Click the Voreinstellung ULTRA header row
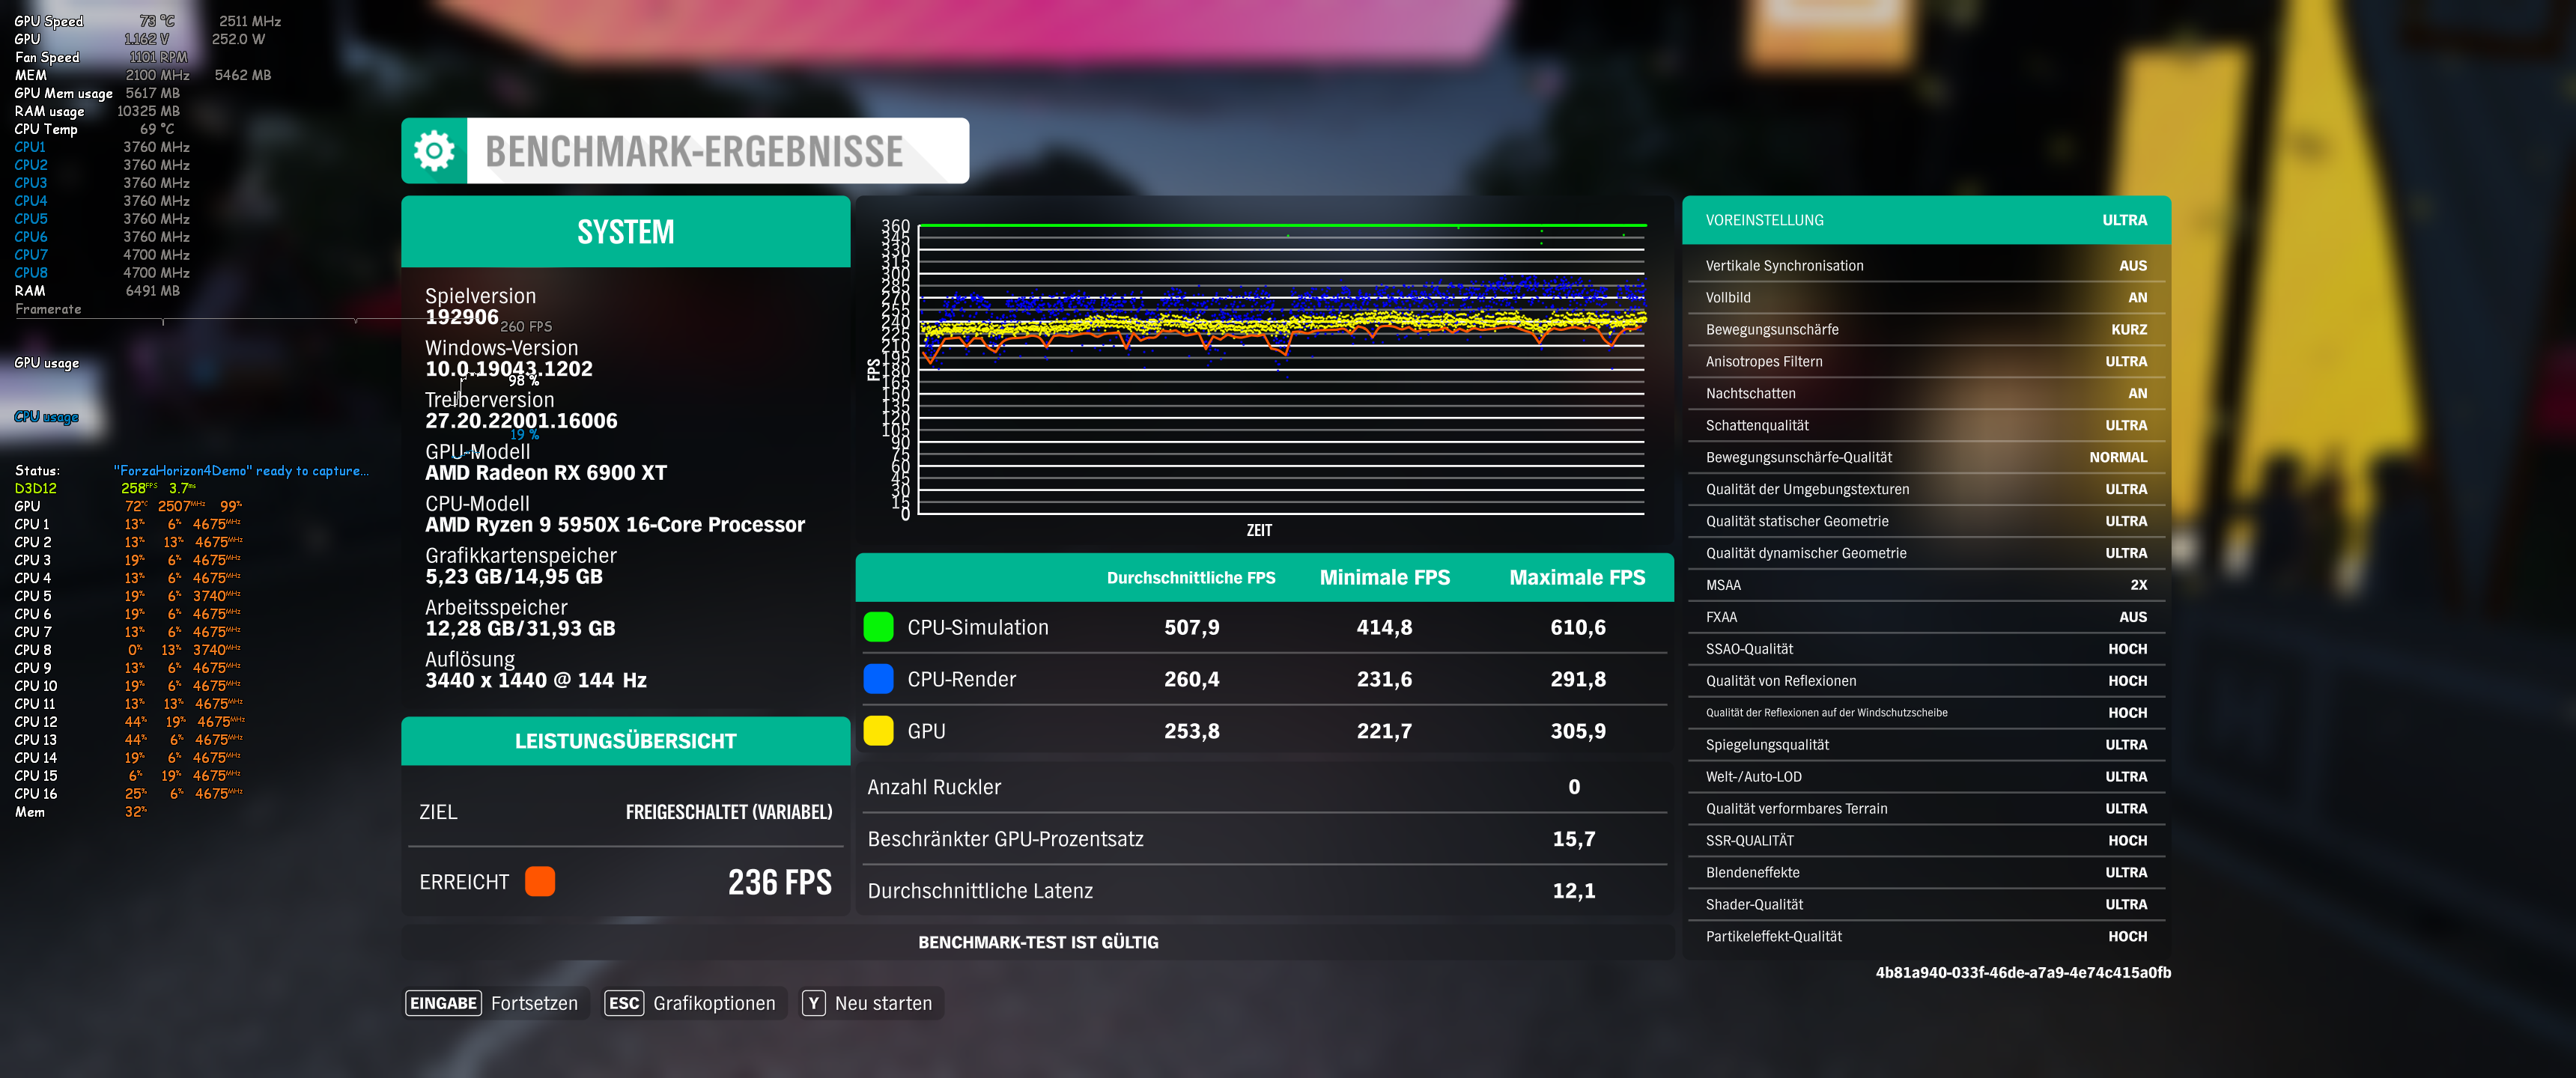Viewport: 2576px width, 1078px height. tap(1925, 220)
